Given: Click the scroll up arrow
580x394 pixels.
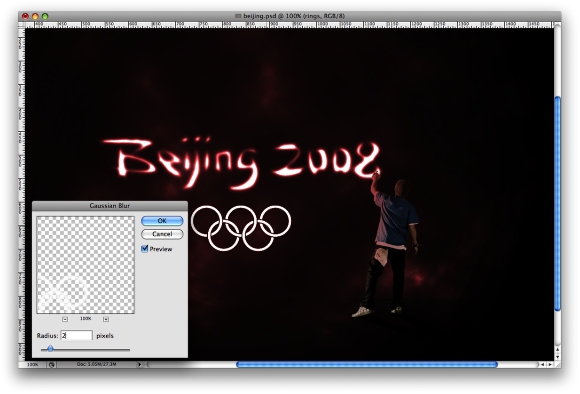Looking at the screenshot, I should tap(557, 349).
